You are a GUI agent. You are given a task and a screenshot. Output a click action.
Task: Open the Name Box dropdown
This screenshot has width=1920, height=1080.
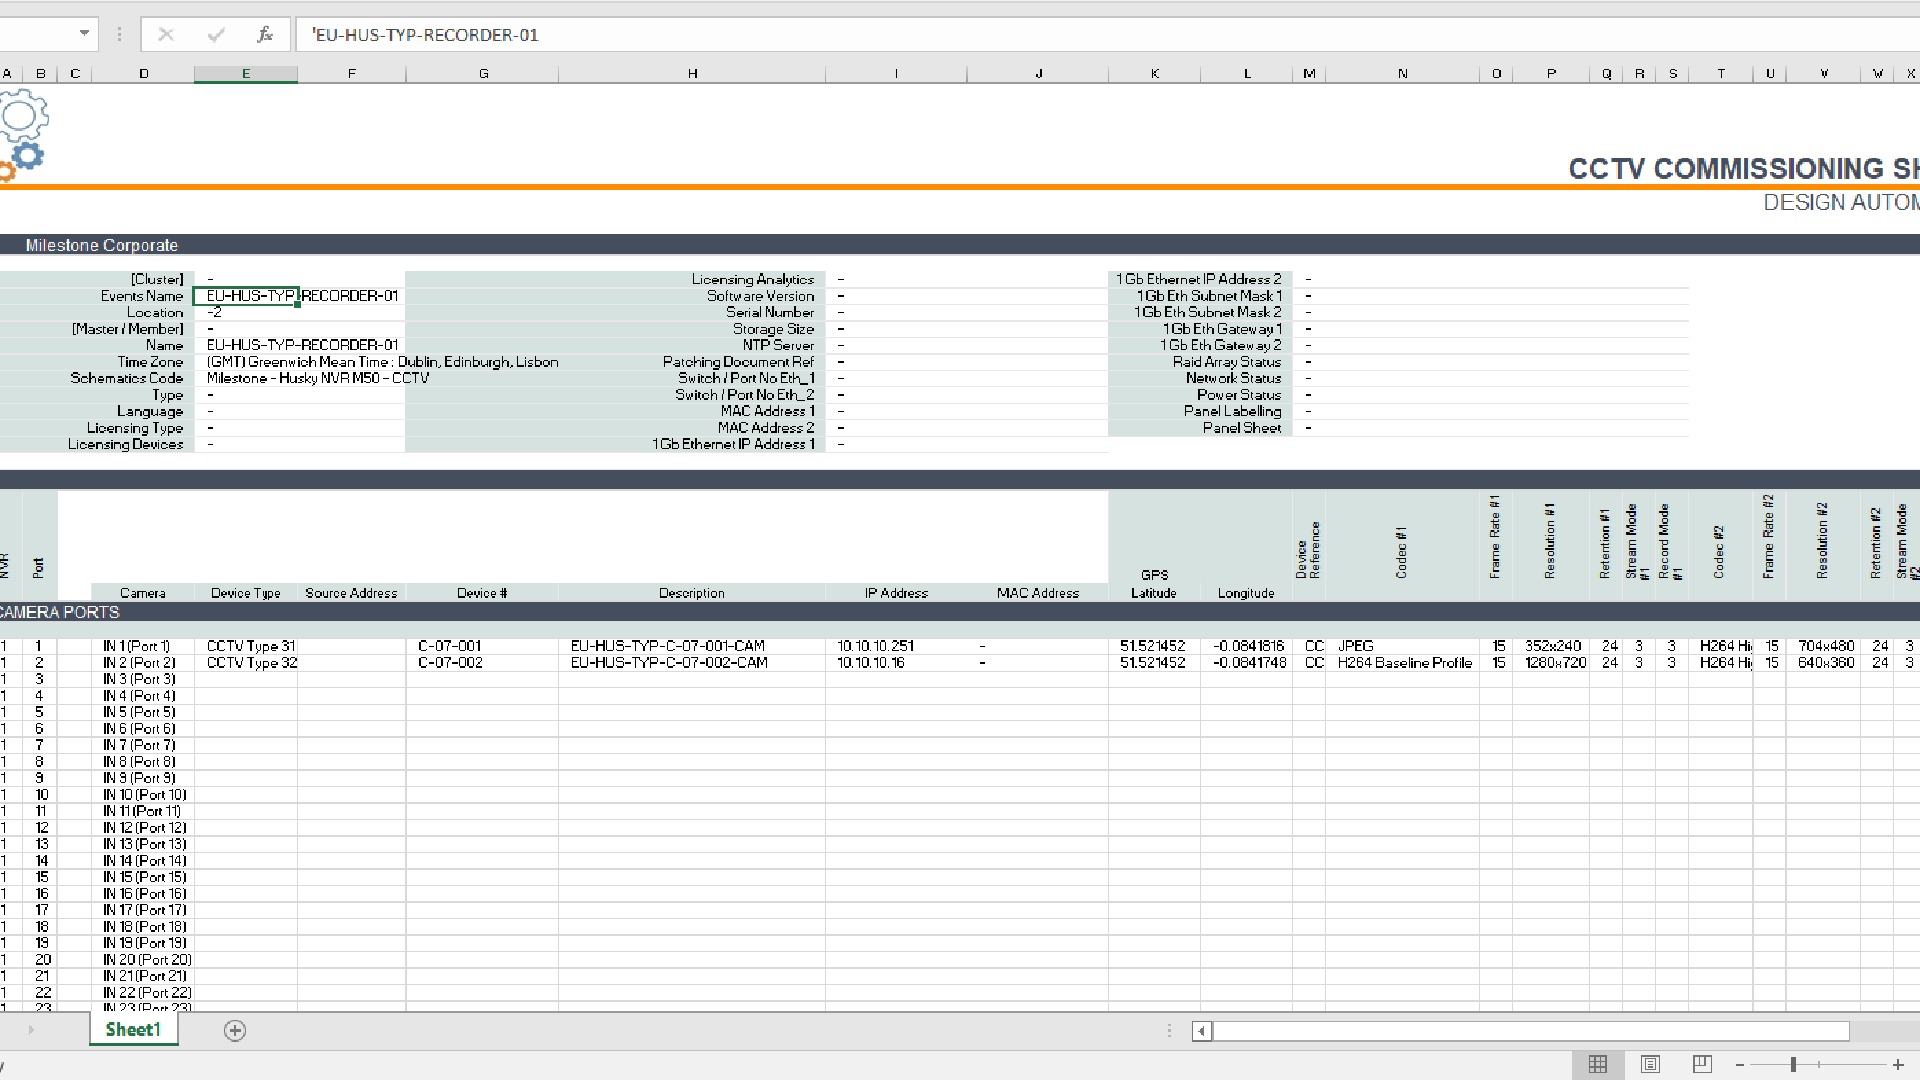85,34
